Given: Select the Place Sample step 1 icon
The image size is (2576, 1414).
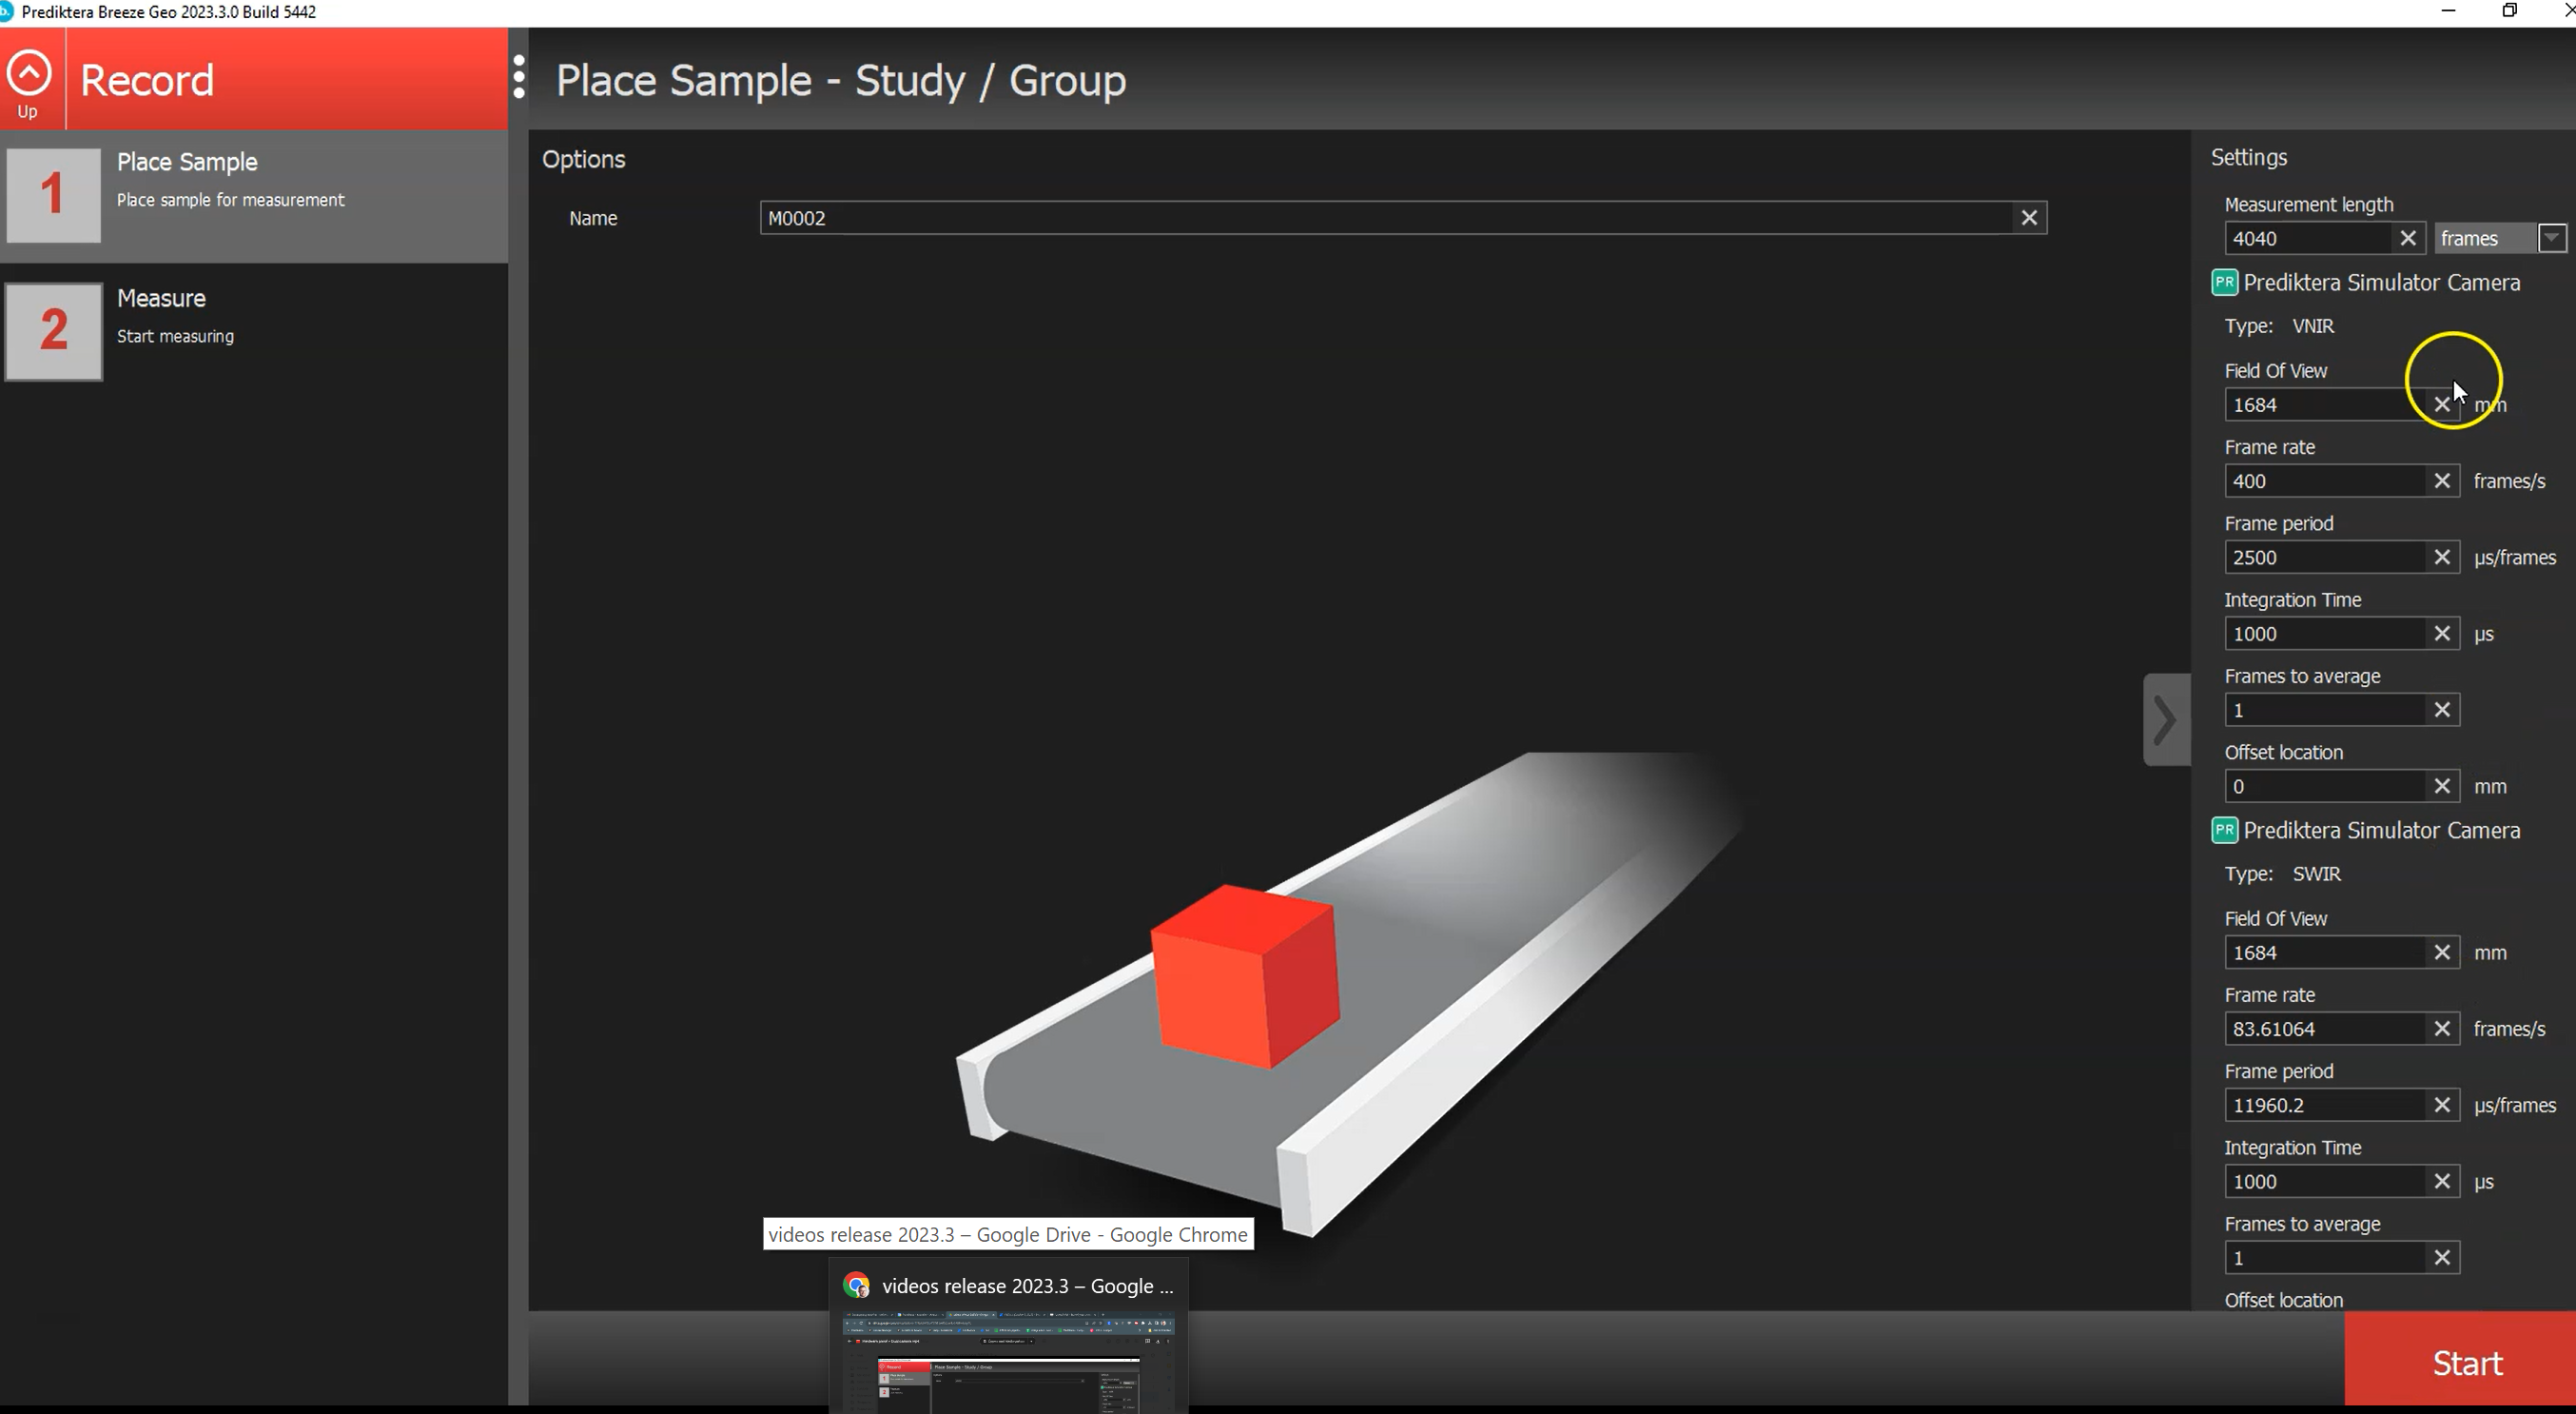Looking at the screenshot, I should pos(53,195).
